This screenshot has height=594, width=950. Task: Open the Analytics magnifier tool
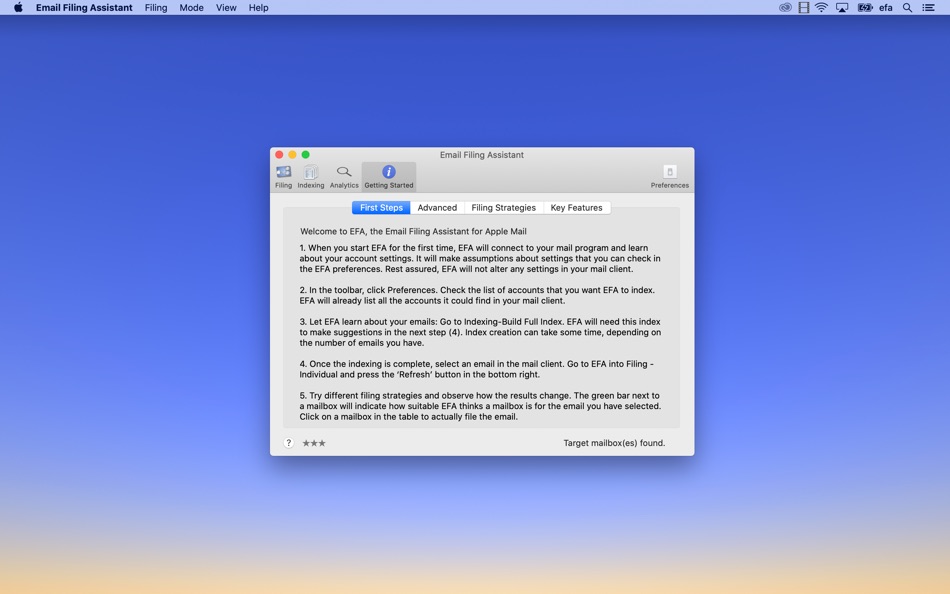(x=344, y=176)
